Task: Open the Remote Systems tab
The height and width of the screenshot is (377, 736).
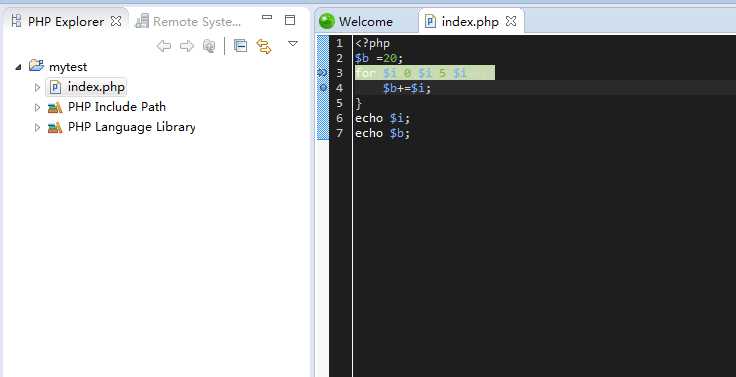Action: tap(189, 22)
